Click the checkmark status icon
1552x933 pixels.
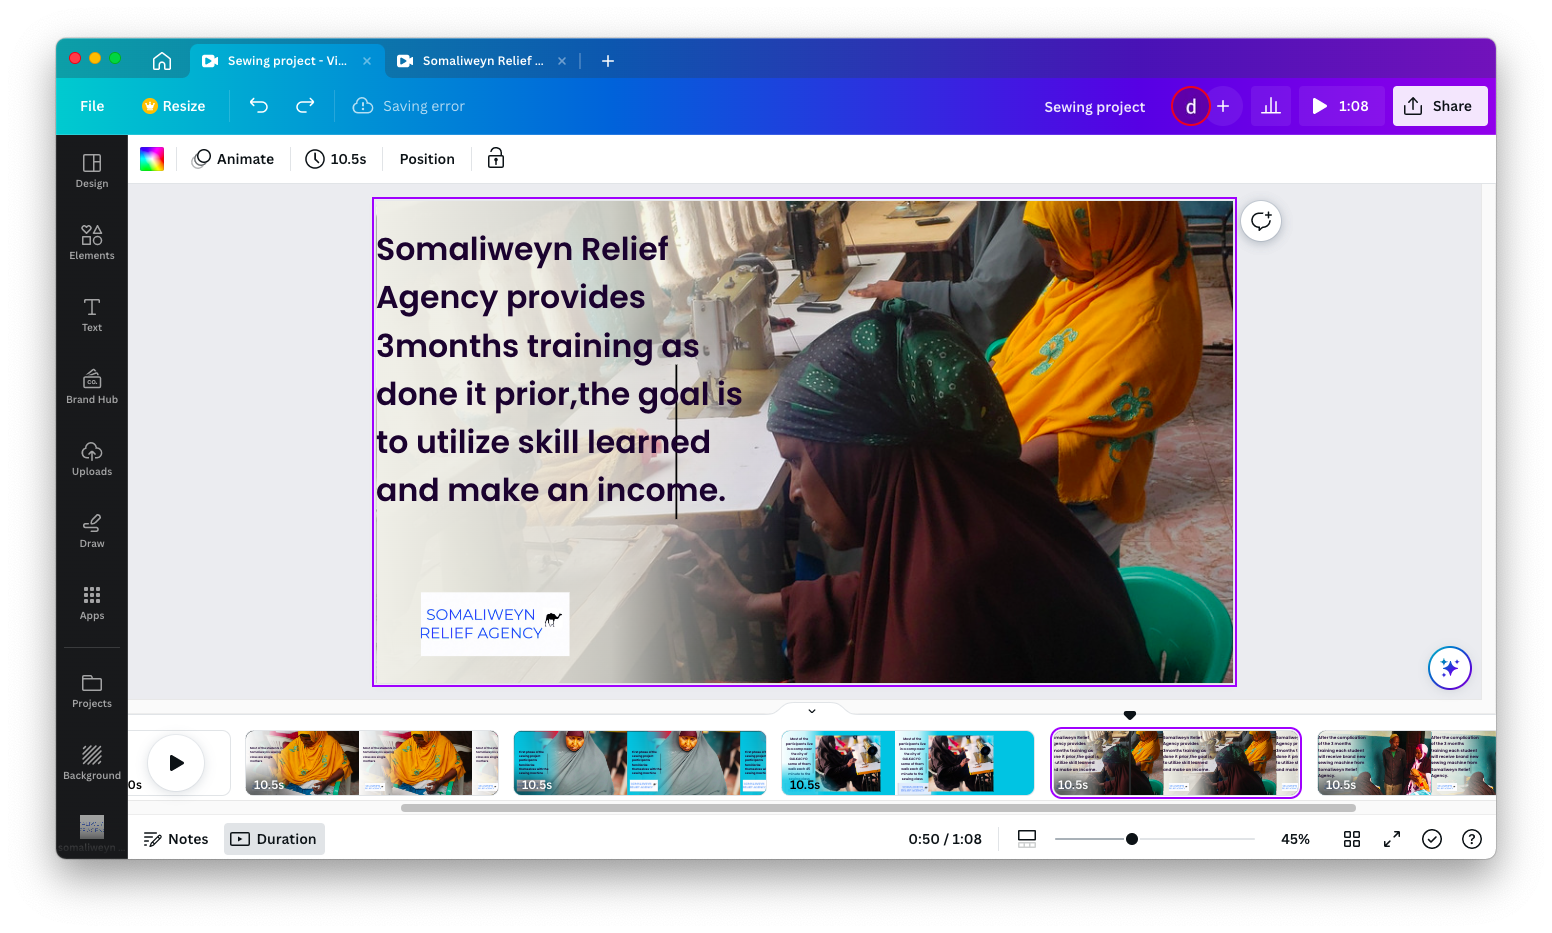(x=1432, y=839)
